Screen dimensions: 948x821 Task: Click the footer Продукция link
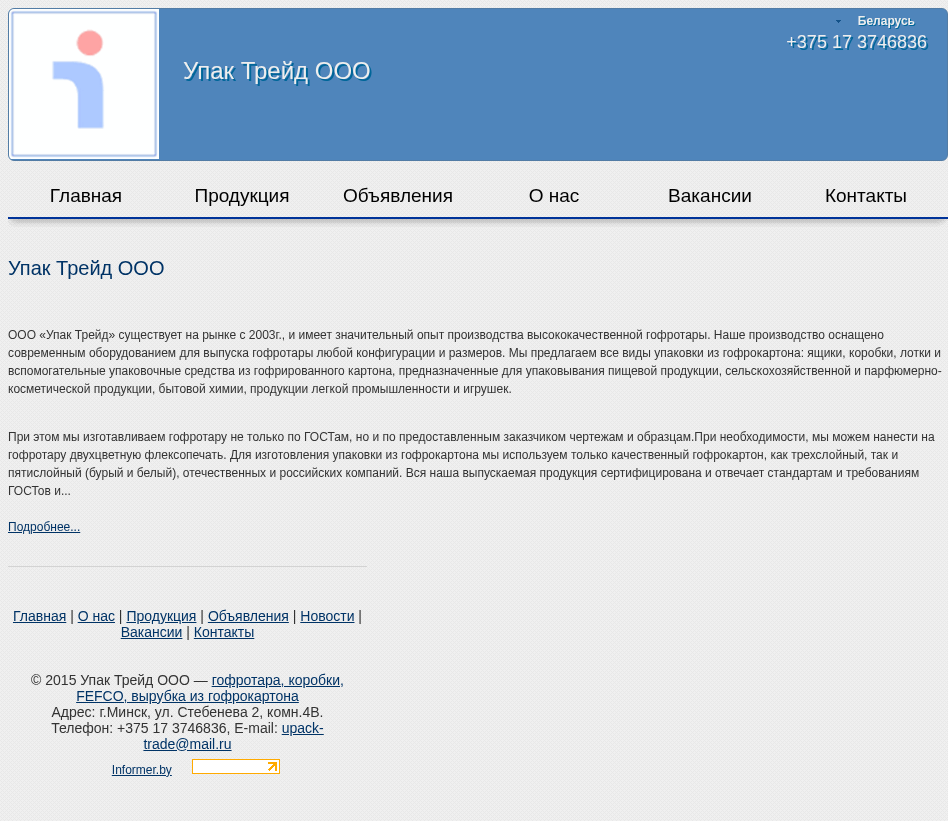point(161,616)
